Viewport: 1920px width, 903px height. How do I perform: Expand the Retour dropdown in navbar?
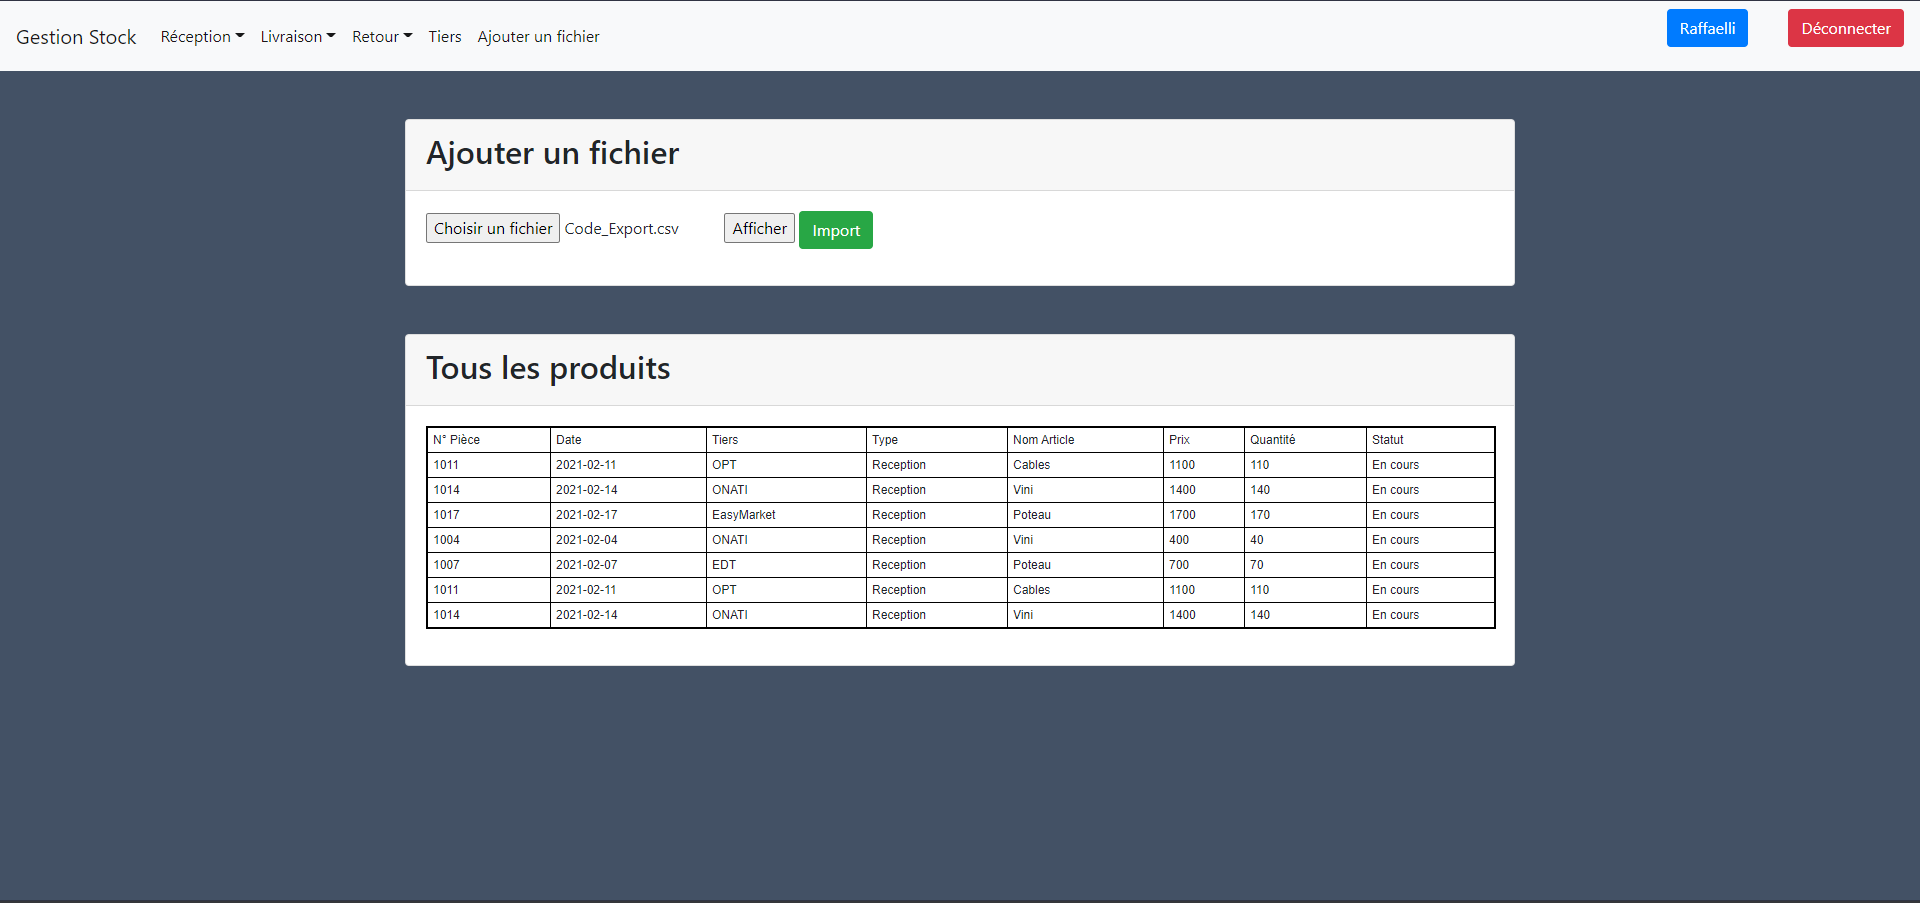pyautogui.click(x=382, y=37)
